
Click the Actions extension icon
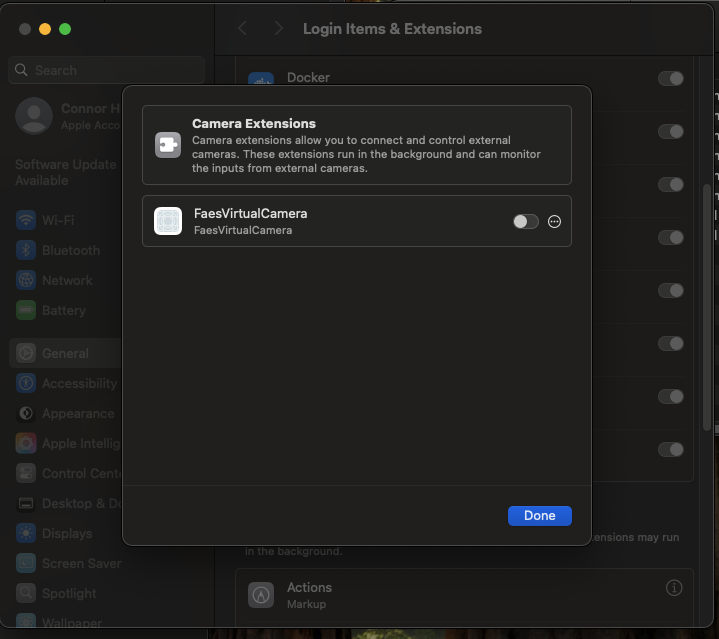pos(261,595)
